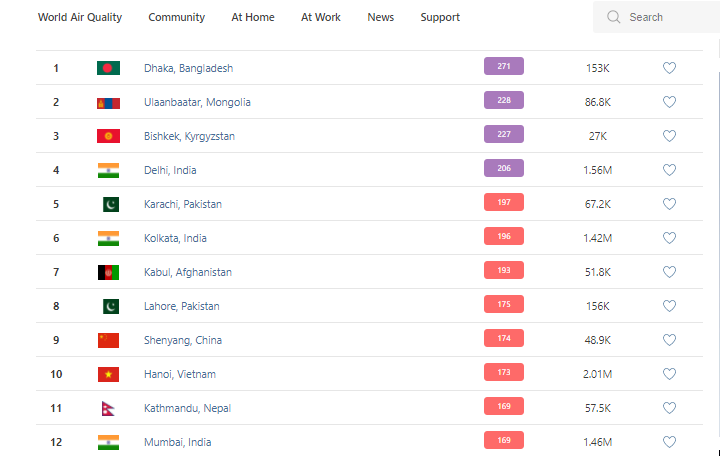Click the China flag beside Shenyang
The image size is (720, 456).
click(x=108, y=340)
